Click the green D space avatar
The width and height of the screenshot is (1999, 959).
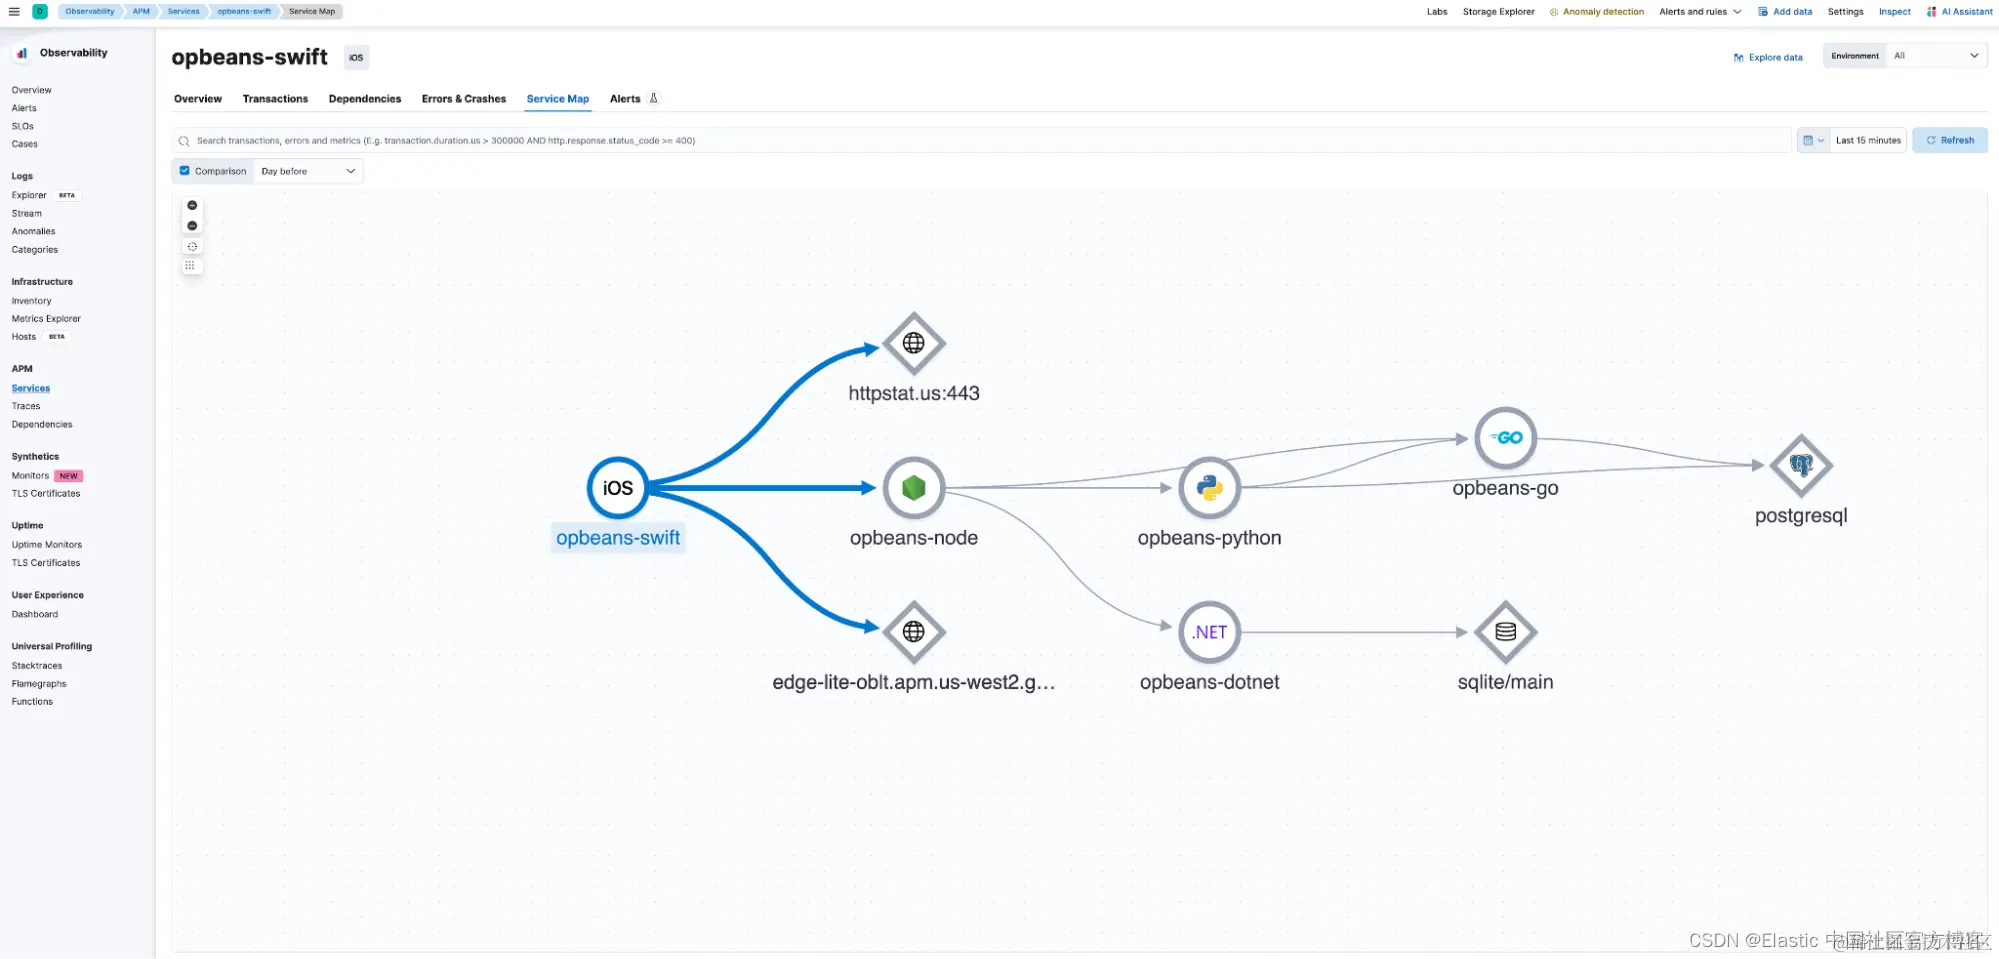(x=40, y=12)
